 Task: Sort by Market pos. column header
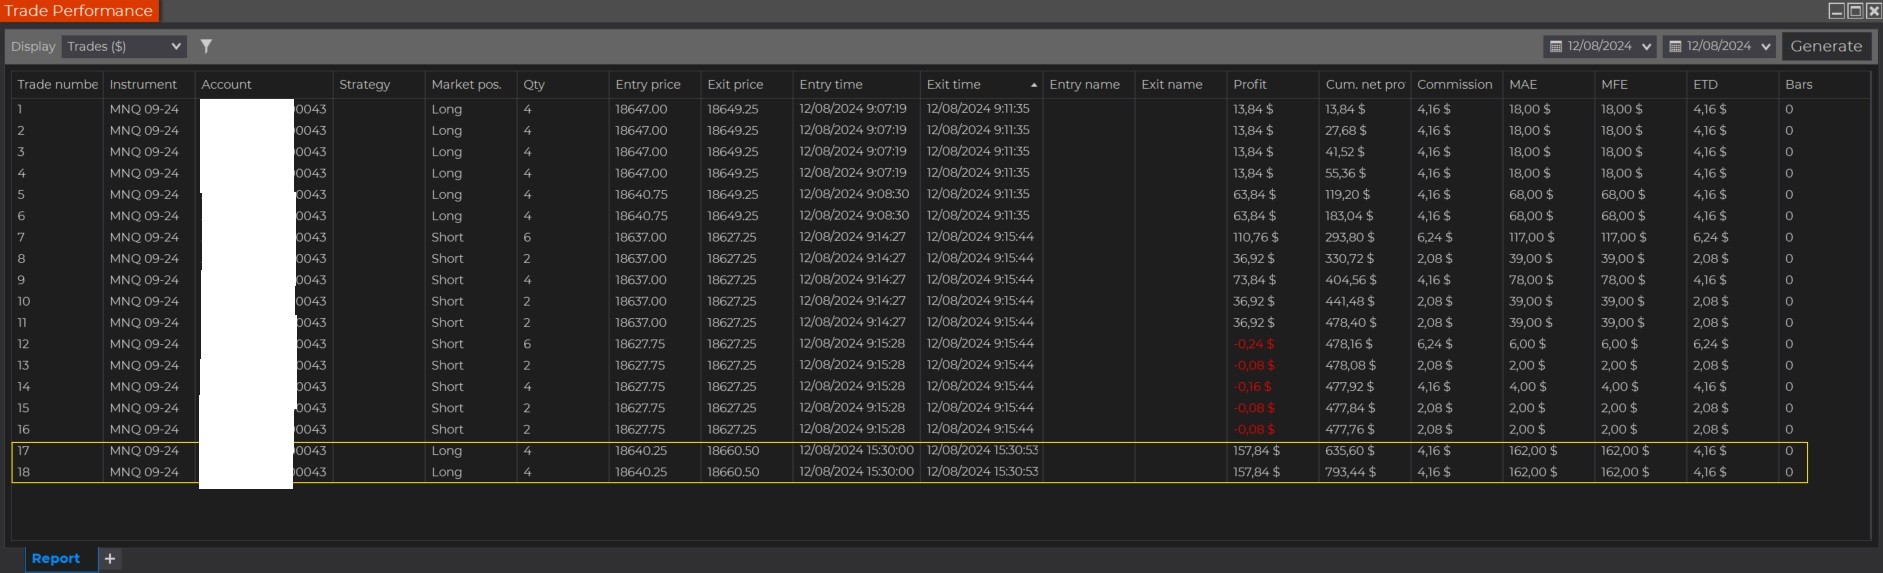pyautogui.click(x=470, y=85)
